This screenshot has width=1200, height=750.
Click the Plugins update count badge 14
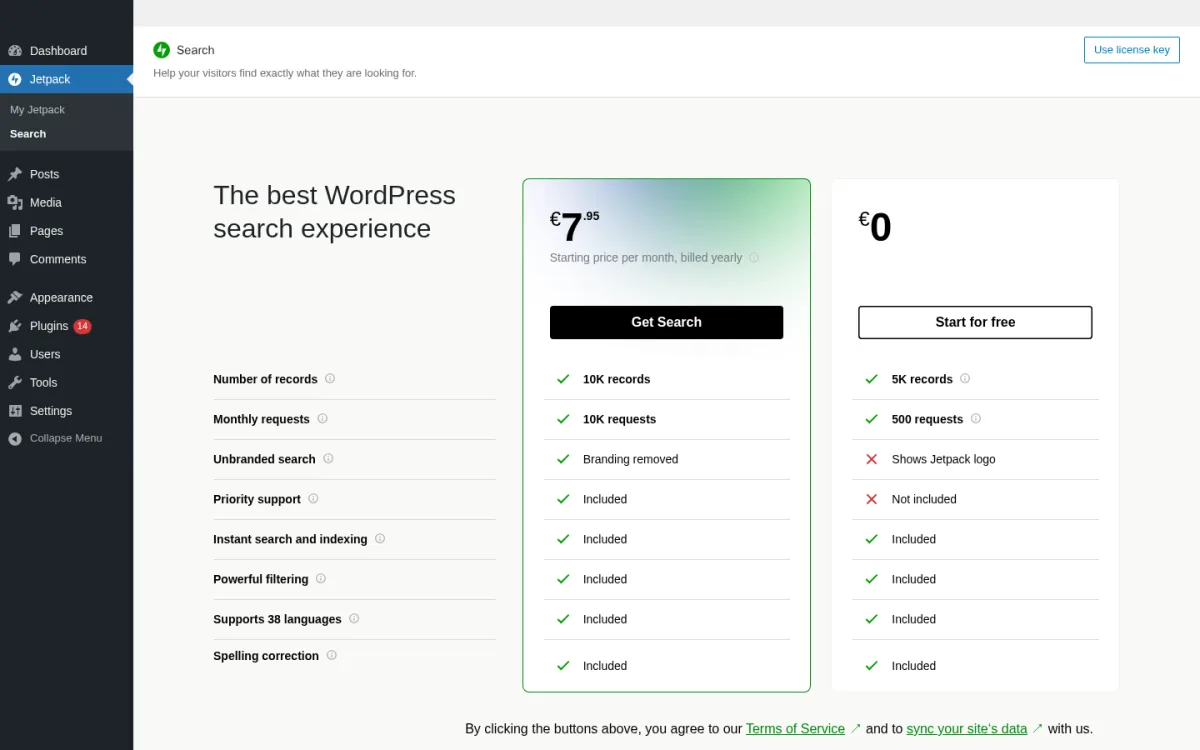(82, 326)
